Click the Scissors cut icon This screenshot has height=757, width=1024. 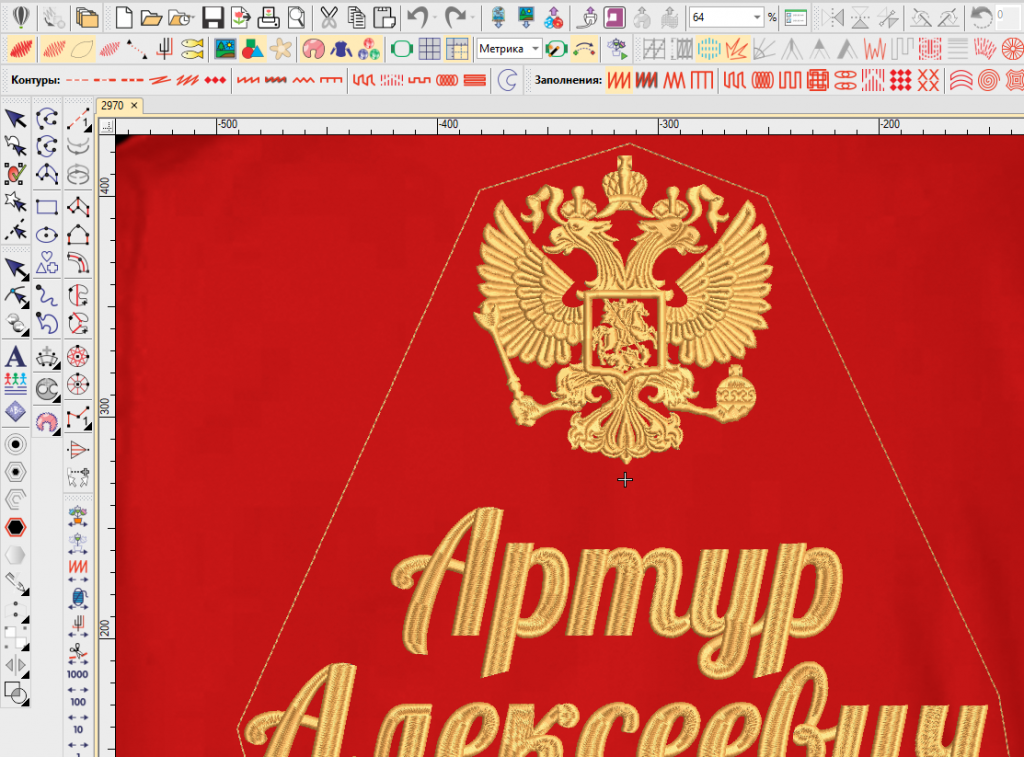tap(326, 15)
